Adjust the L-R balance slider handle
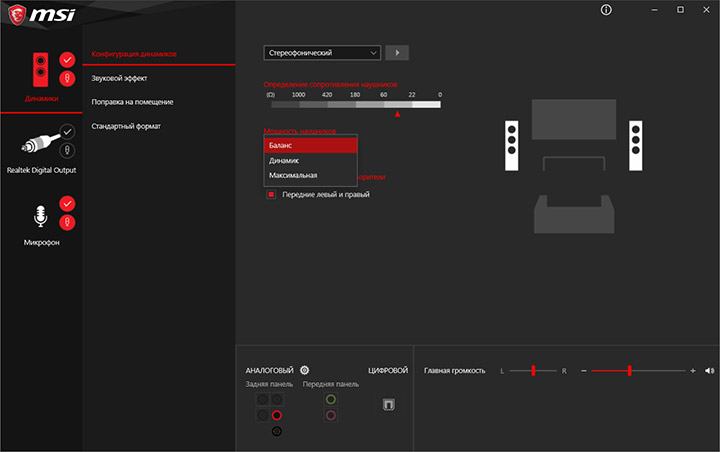The width and height of the screenshot is (720, 452). click(x=533, y=370)
